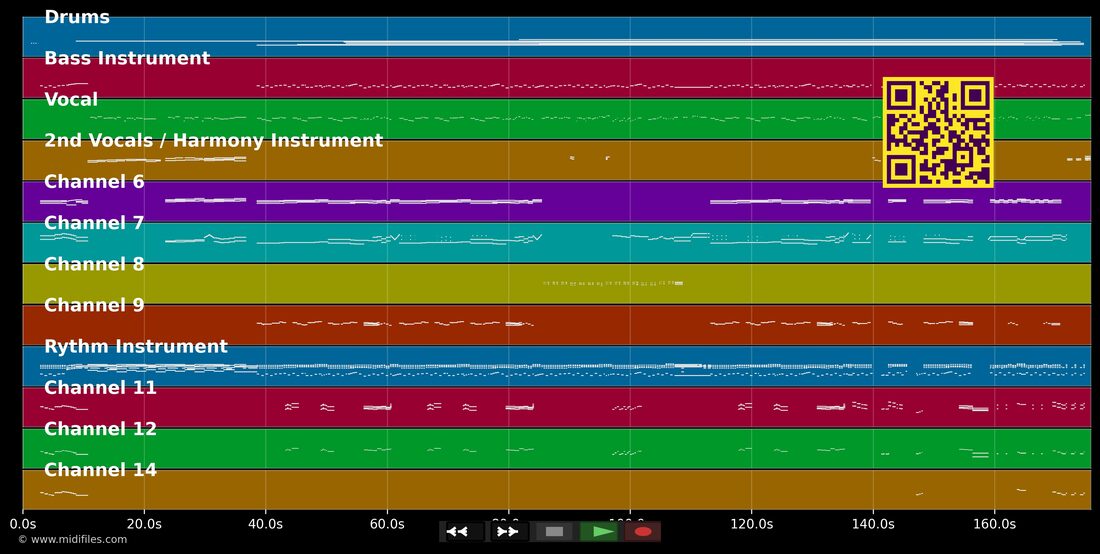Click the yellow QR code image
This screenshot has height=554, width=1100.
pos(938,133)
